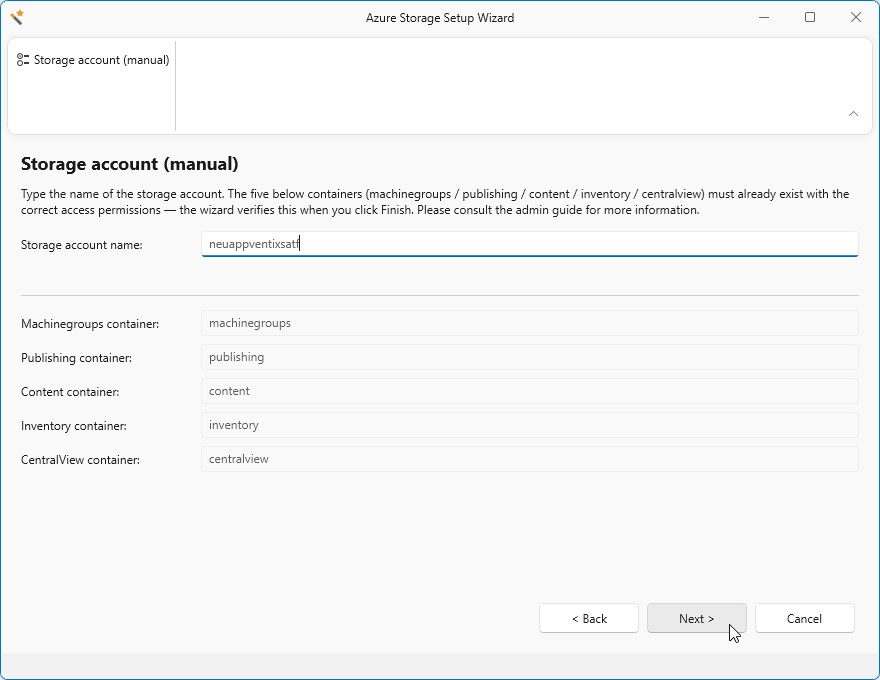Image resolution: width=880 pixels, height=680 pixels.
Task: Maximize the wizard window
Action: click(810, 17)
